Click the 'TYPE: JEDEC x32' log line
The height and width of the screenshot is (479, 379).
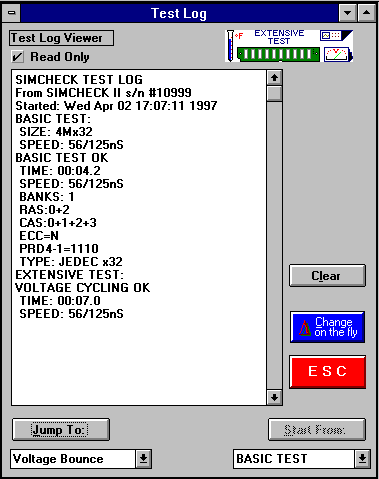71,262
